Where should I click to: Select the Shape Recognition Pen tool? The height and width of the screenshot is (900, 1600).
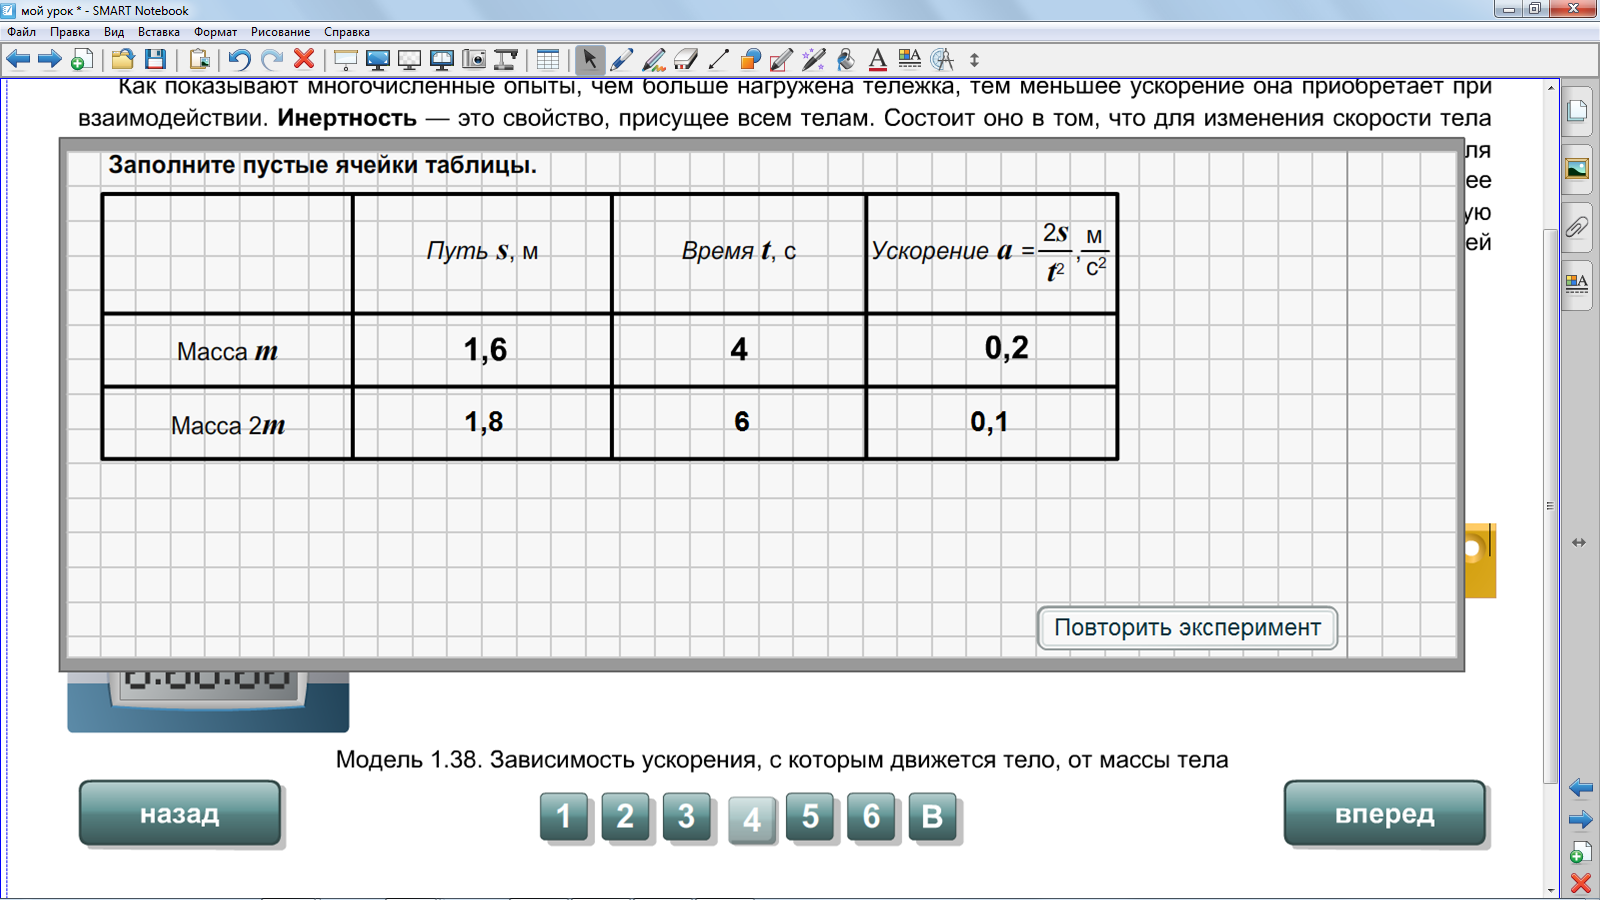tap(782, 60)
